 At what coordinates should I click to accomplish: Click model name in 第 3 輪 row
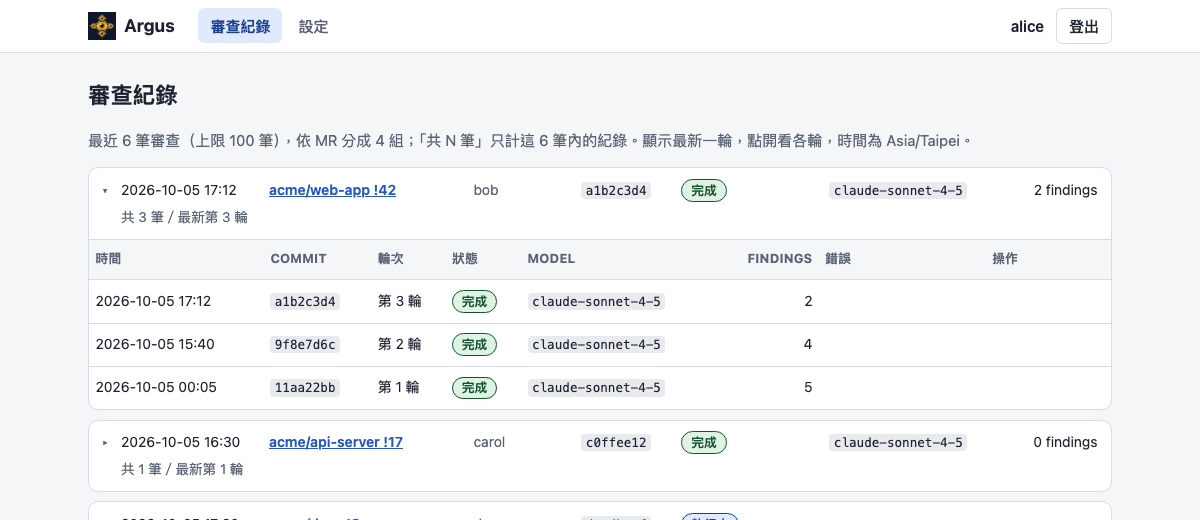pos(597,301)
